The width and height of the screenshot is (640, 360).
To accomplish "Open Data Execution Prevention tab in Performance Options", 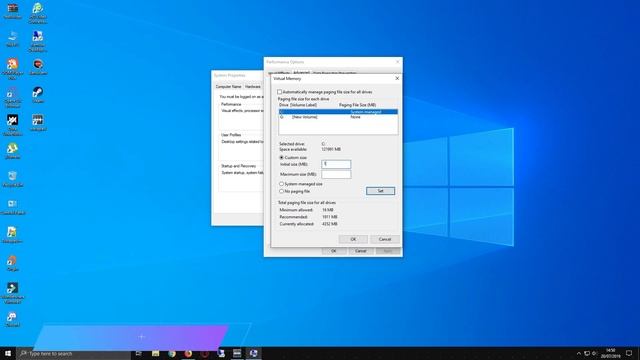I will 335,73.
